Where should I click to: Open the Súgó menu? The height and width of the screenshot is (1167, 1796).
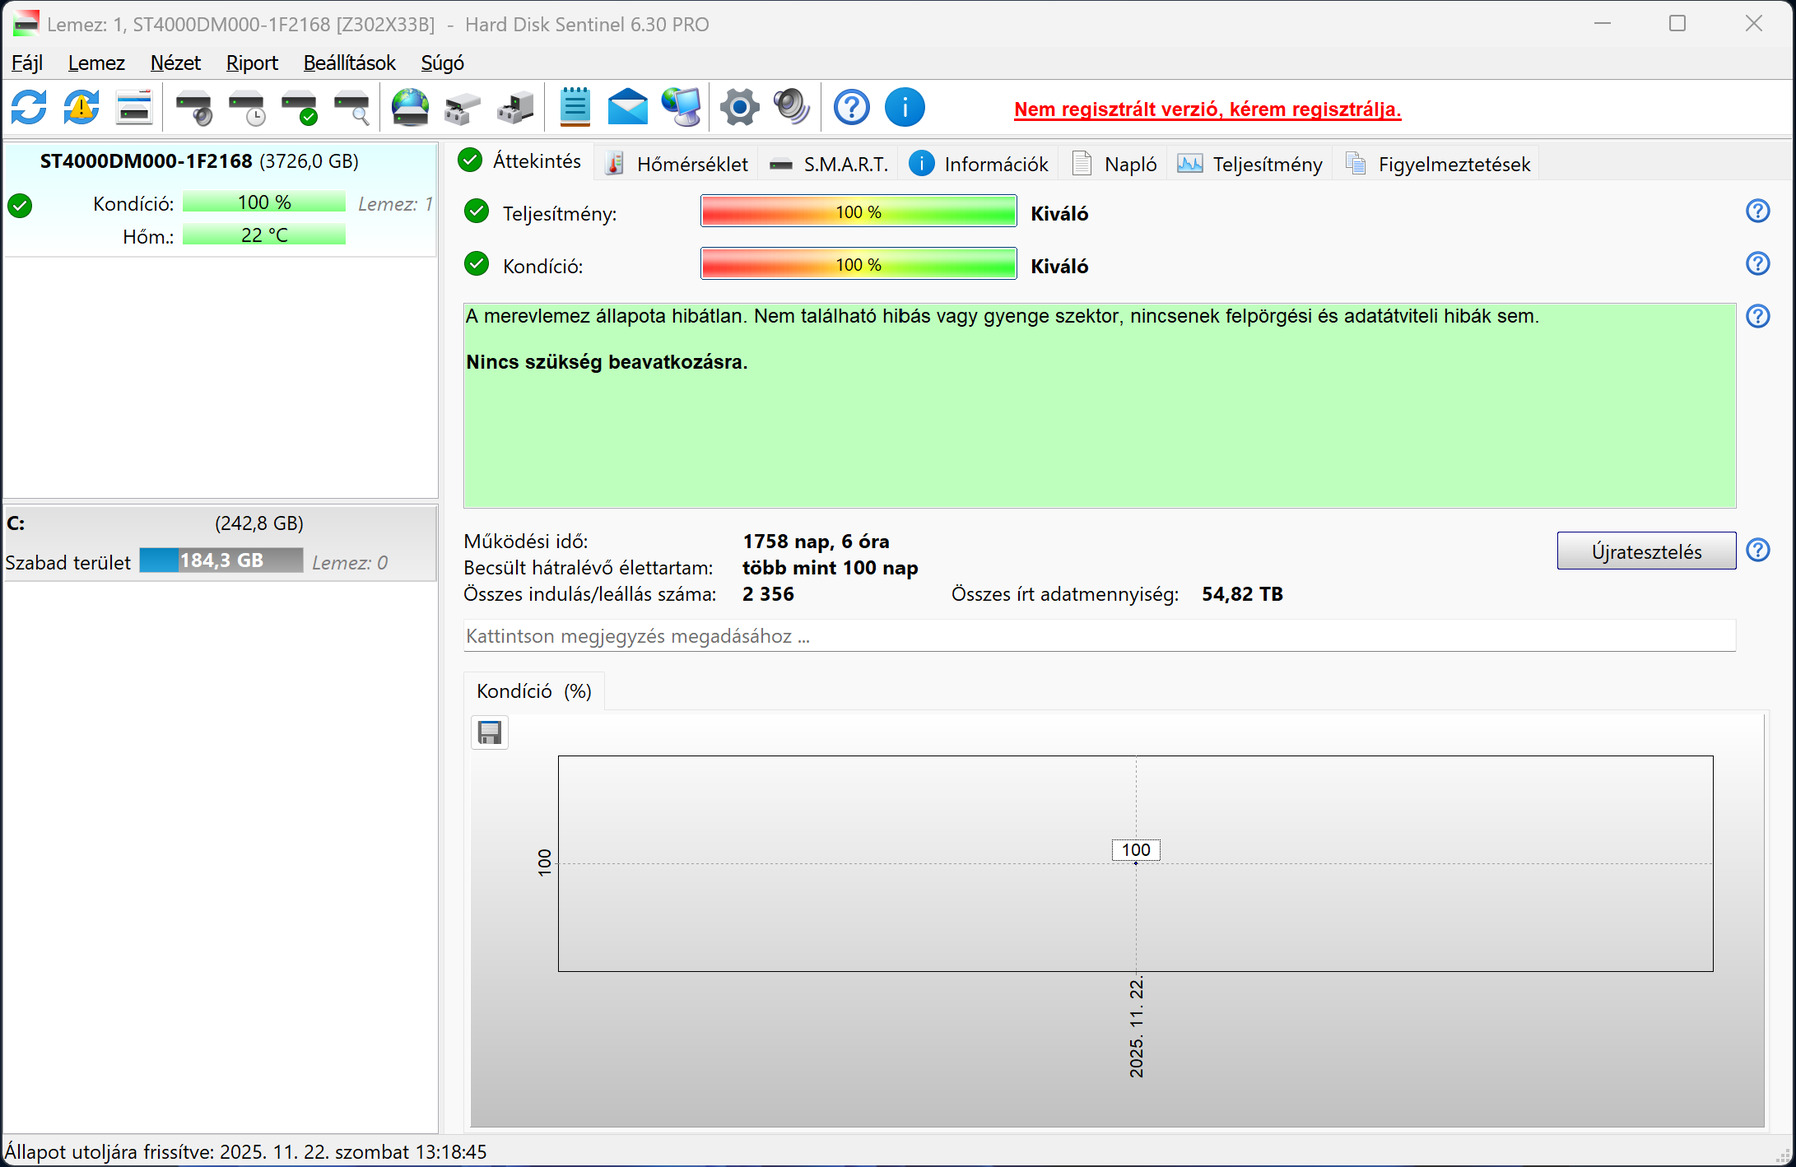(442, 63)
